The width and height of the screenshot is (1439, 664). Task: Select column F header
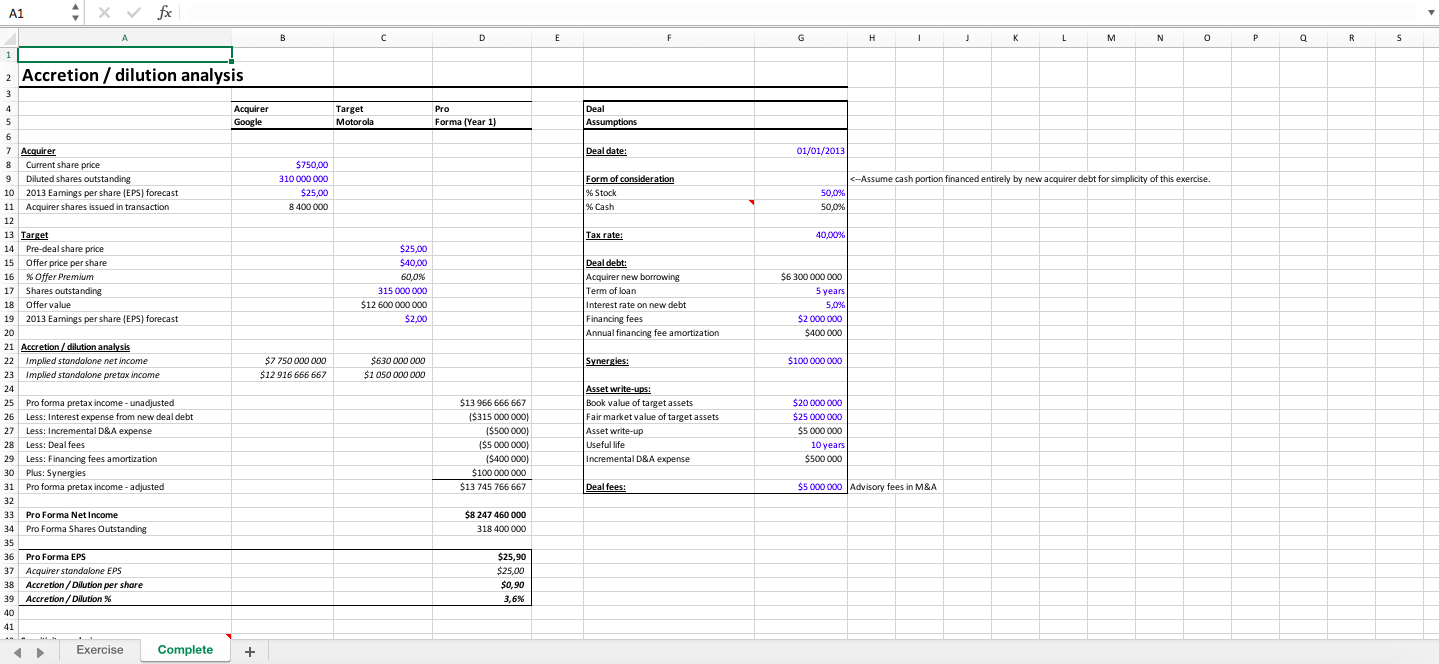pos(668,38)
